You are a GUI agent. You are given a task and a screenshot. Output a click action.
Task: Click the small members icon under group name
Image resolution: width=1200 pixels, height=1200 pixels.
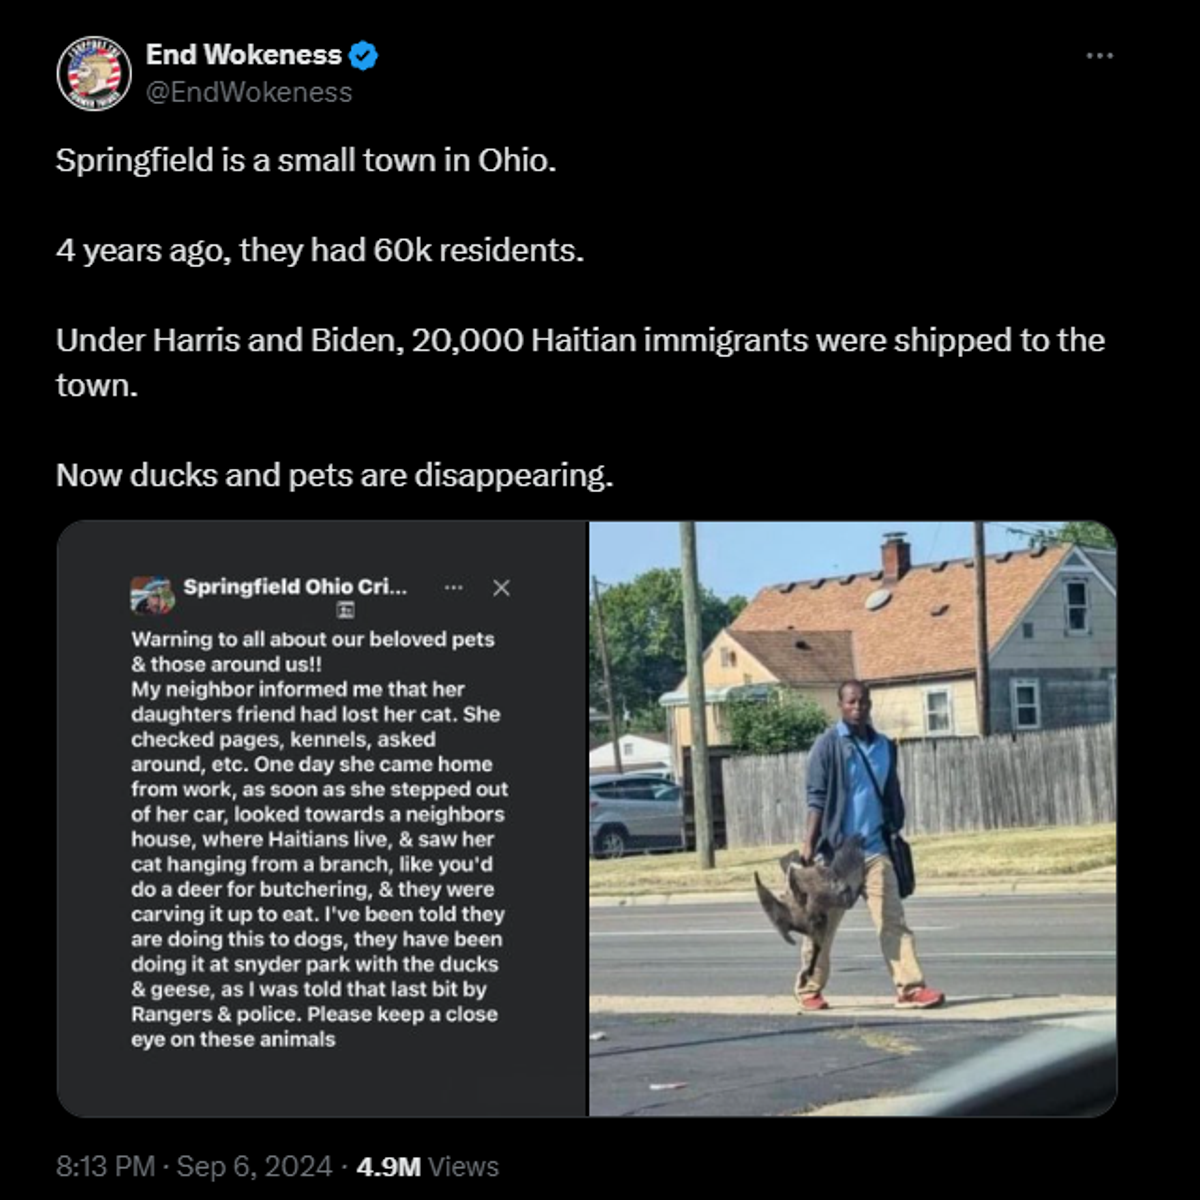[345, 610]
